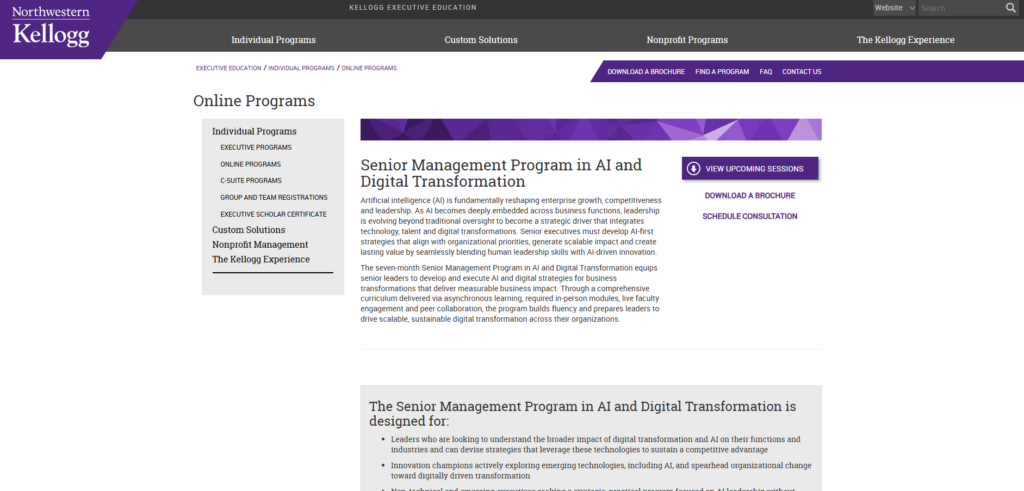Click the paragraph beginning 'The seven-month Senior Management Program'
Viewport: 1024px width, 491px height.
[x=511, y=294]
